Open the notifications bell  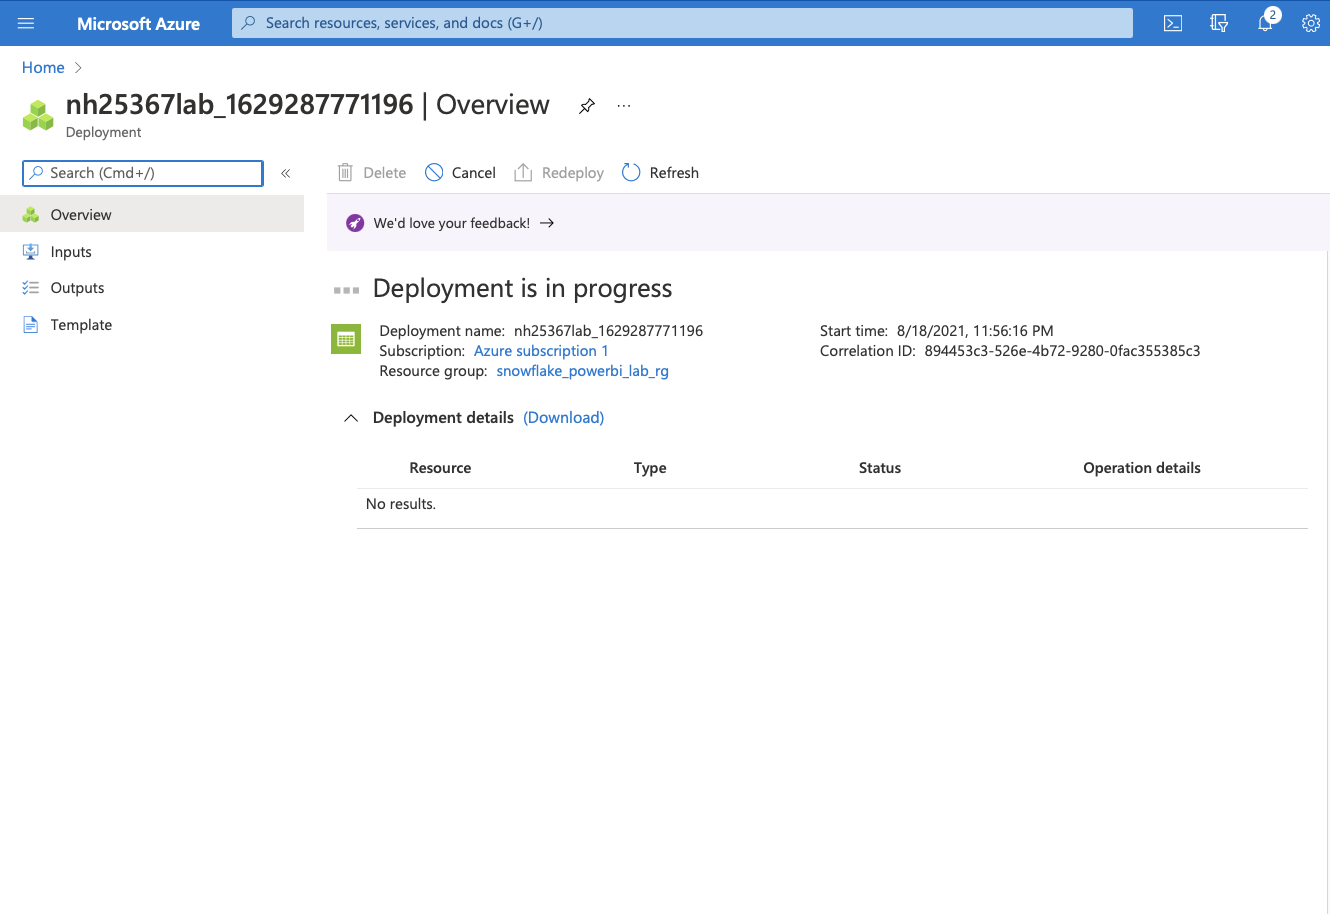1265,23
